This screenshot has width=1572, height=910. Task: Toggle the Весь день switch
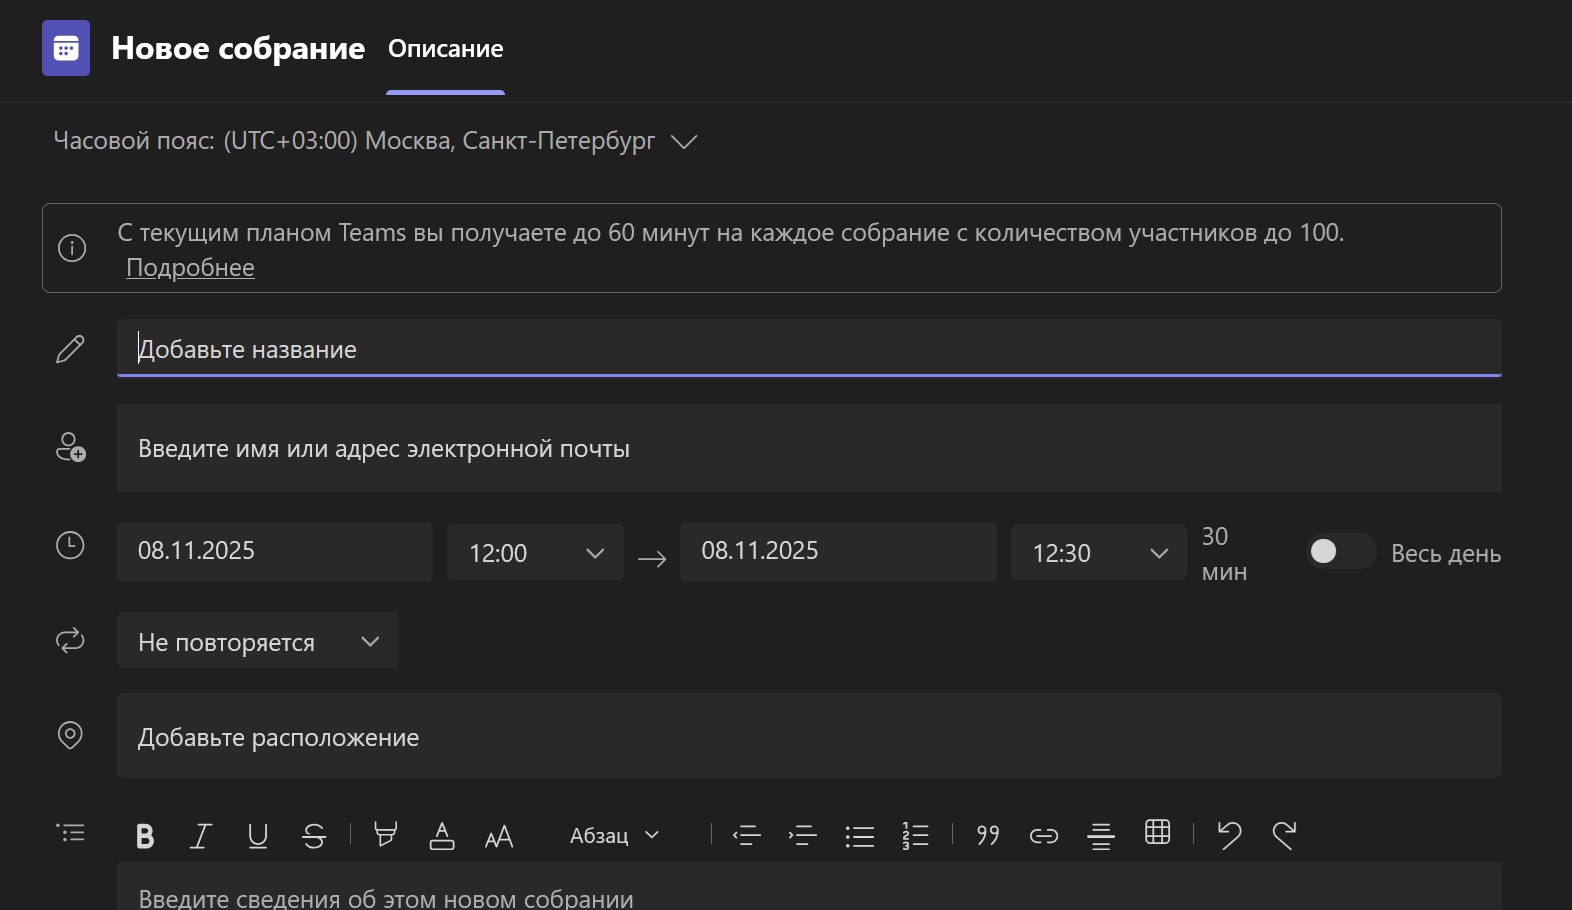(1341, 551)
